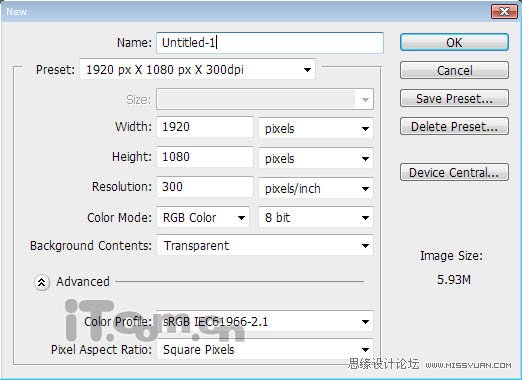Open the 8 bit depth dropdown
Image resolution: width=522 pixels, height=380 pixels.
[316, 218]
